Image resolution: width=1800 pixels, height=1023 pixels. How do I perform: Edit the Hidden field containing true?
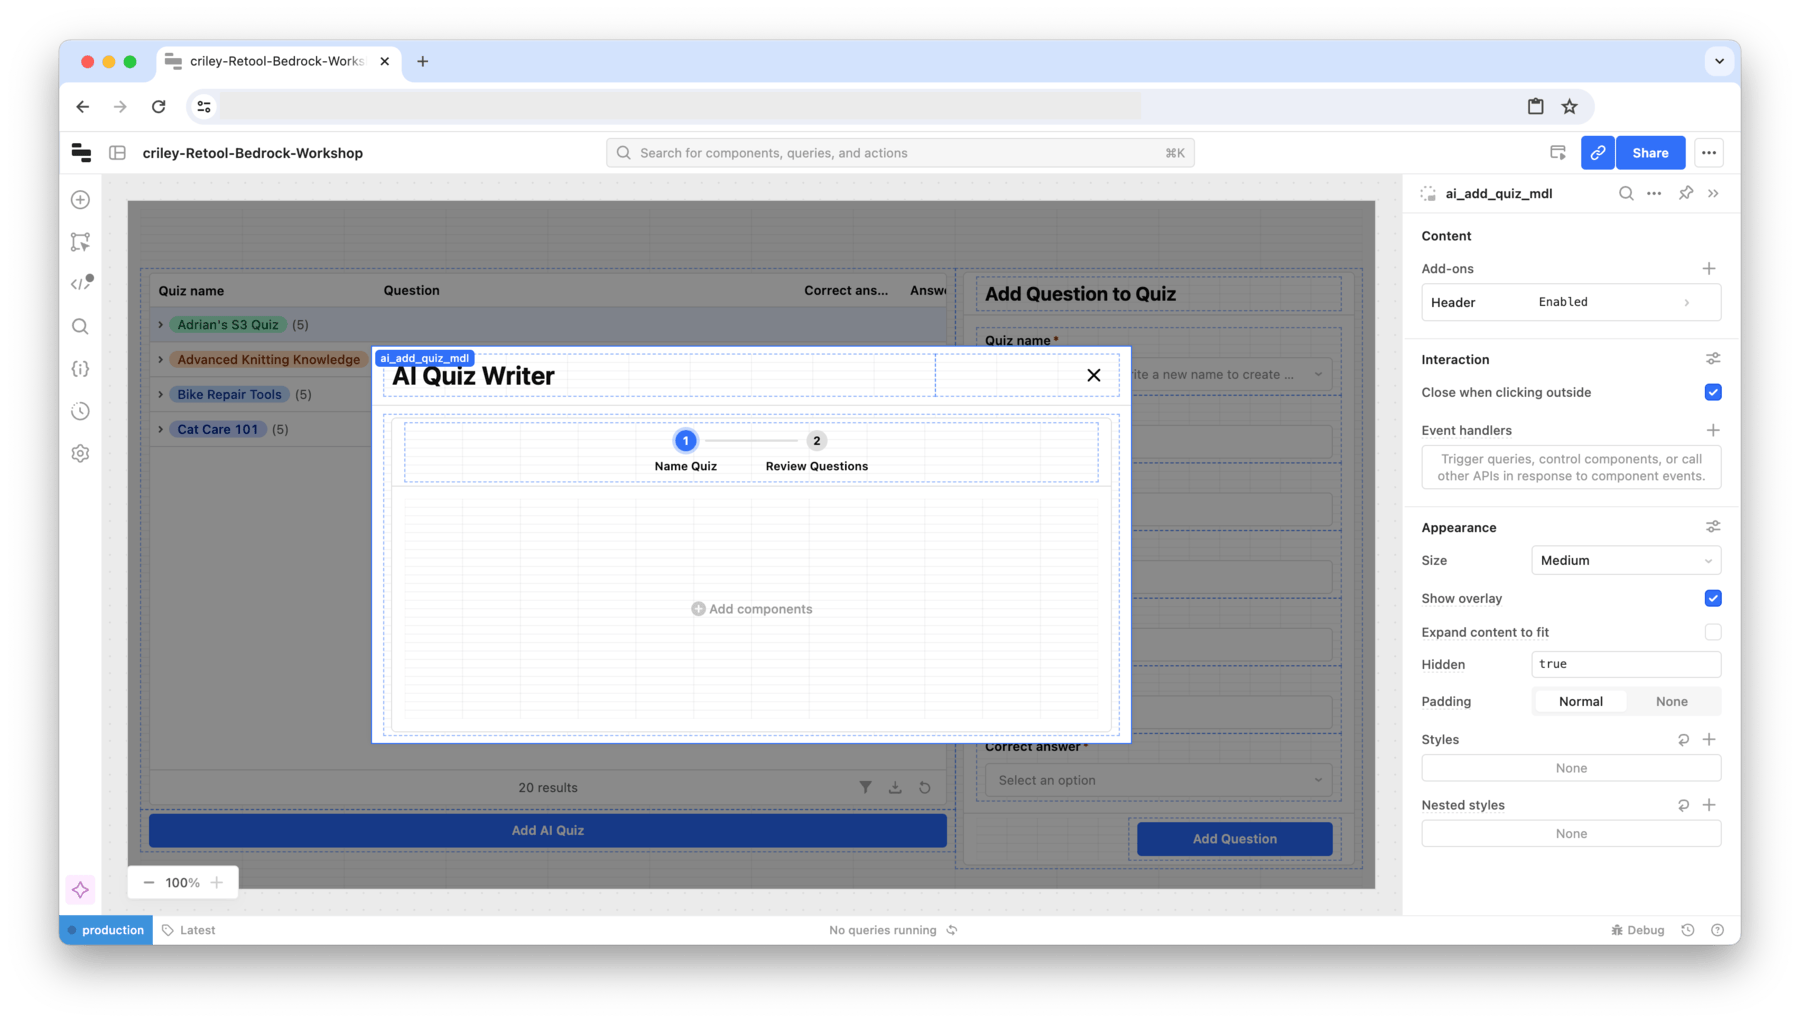(1626, 665)
